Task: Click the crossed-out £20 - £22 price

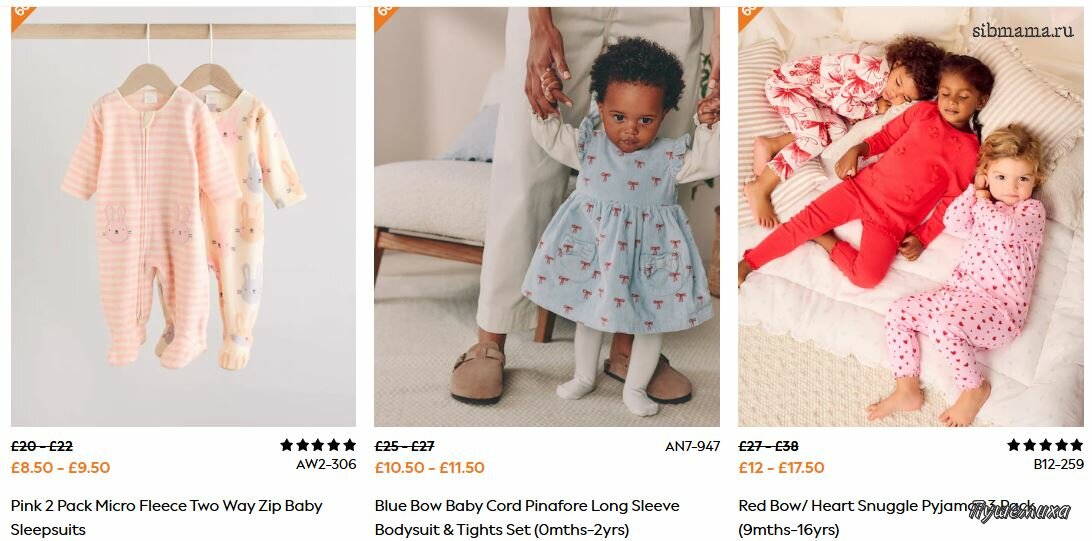Action: 42,446
